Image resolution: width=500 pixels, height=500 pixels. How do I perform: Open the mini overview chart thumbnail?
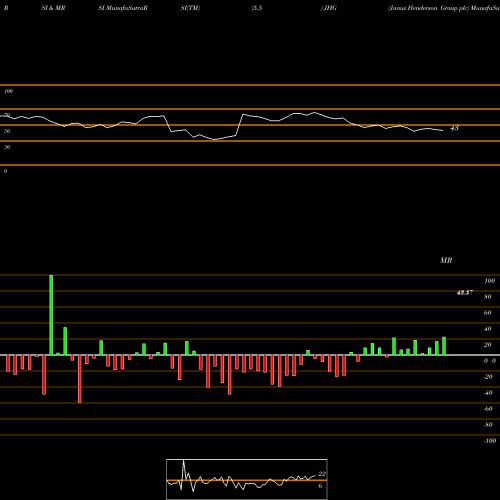click(247, 479)
